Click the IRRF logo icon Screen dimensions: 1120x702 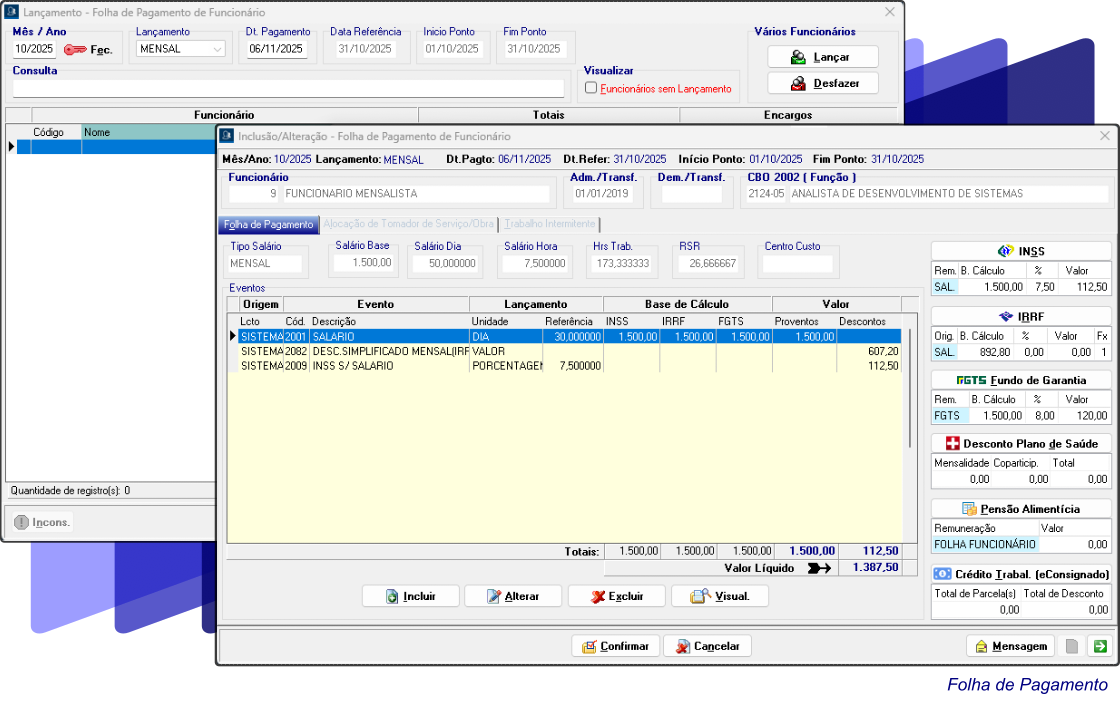click(1006, 316)
